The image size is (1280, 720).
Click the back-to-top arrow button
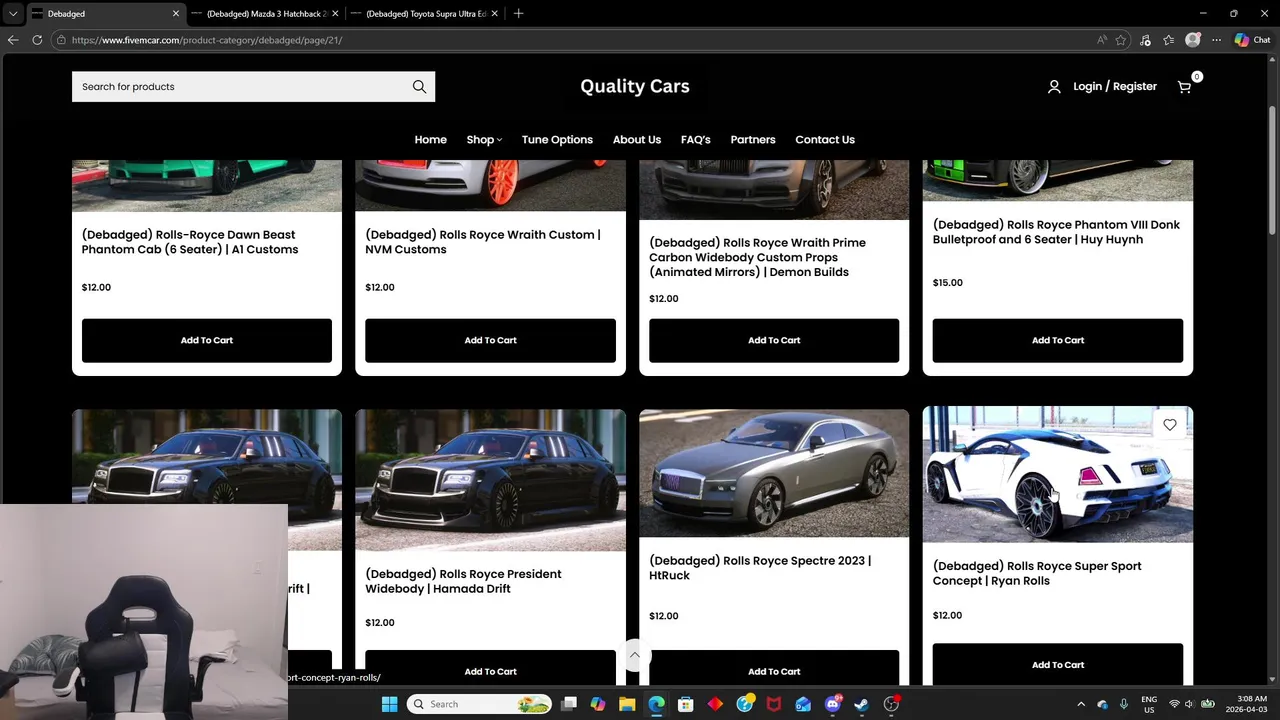tap(634, 655)
